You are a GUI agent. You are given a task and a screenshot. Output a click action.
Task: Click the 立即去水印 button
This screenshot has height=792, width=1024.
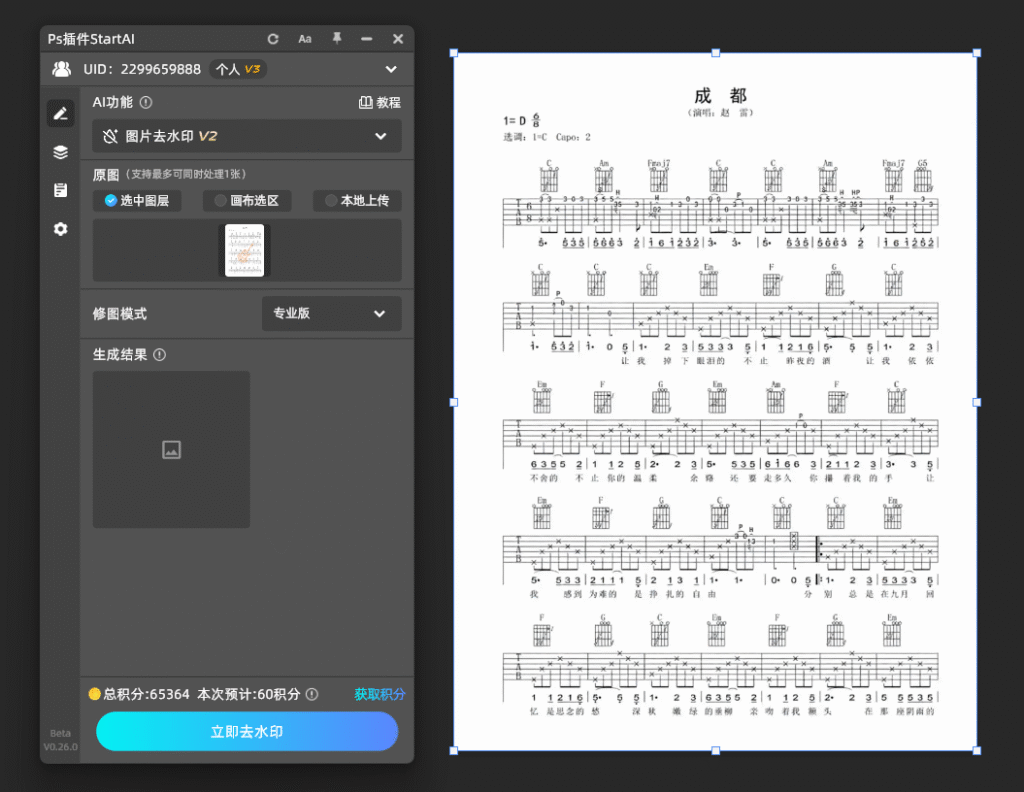point(247,731)
